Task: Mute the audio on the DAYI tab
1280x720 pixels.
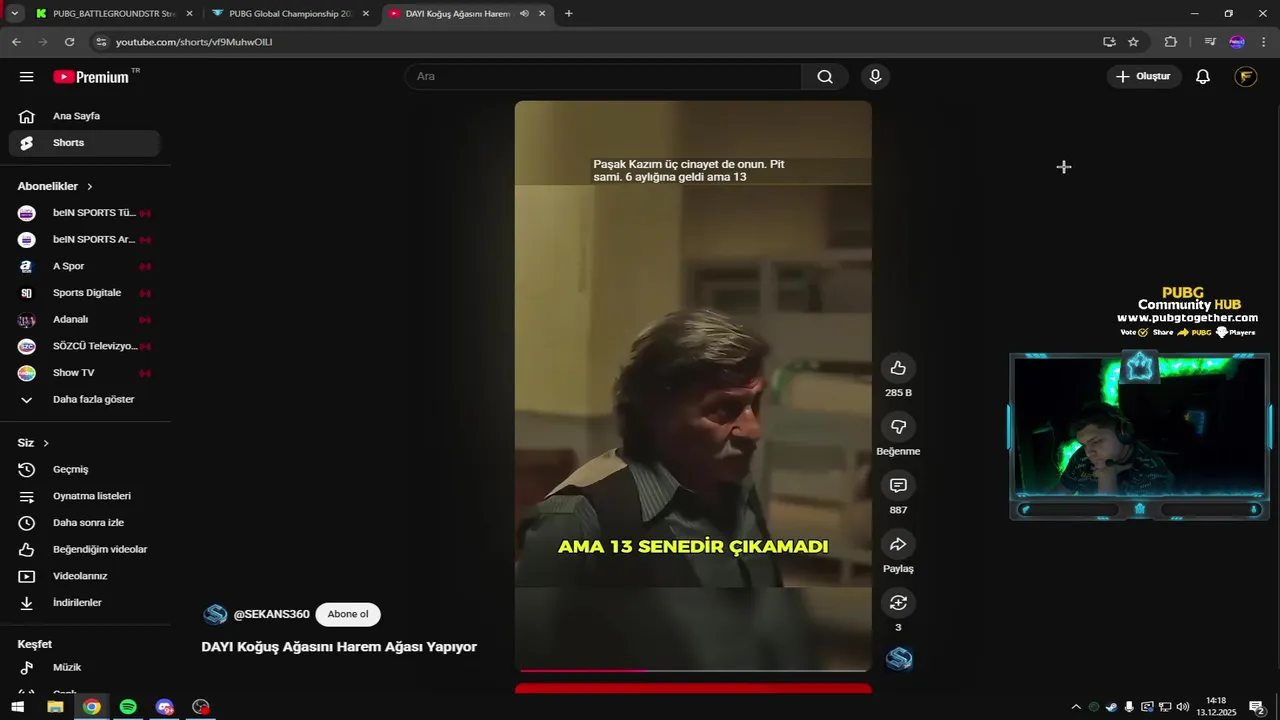Action: tap(525, 14)
